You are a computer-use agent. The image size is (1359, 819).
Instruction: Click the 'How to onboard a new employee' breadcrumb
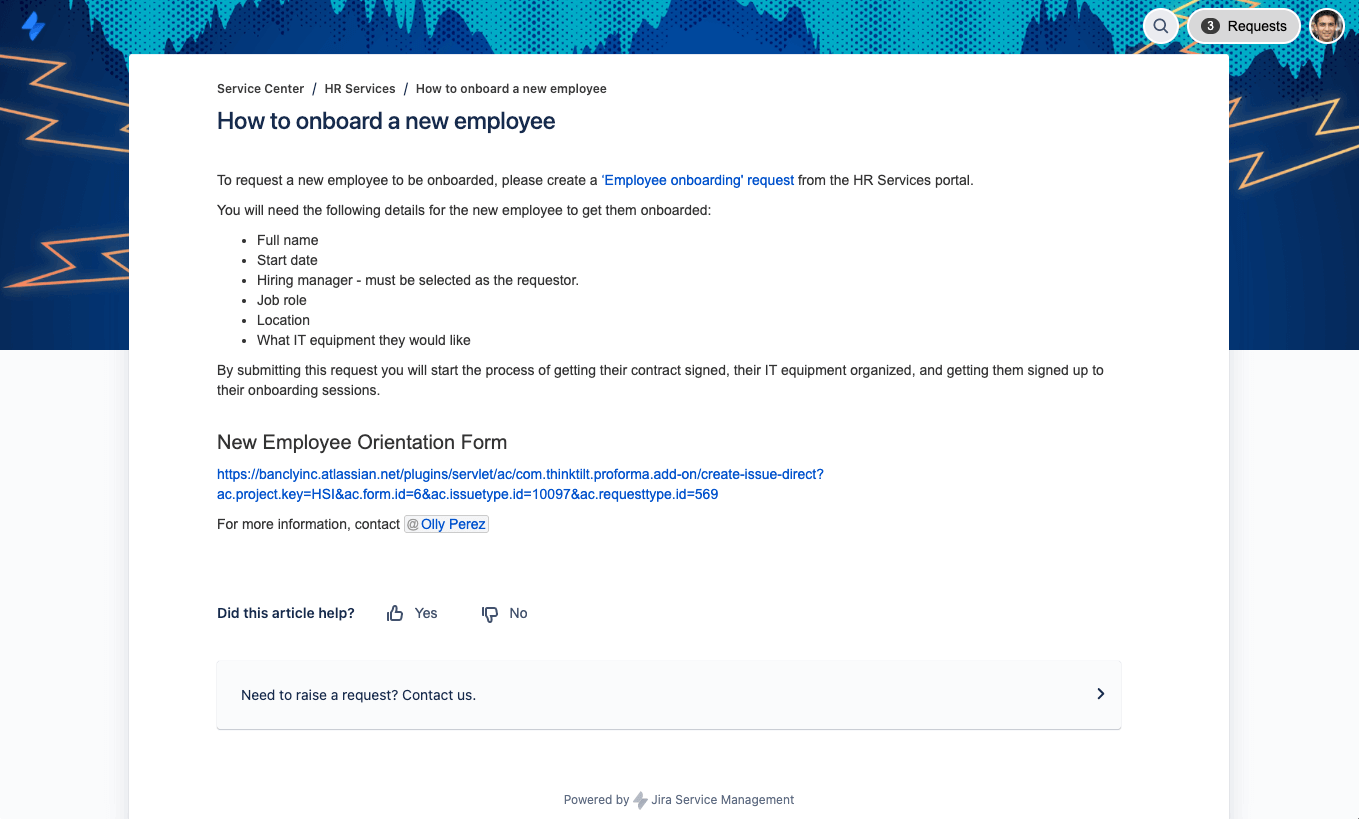click(511, 88)
